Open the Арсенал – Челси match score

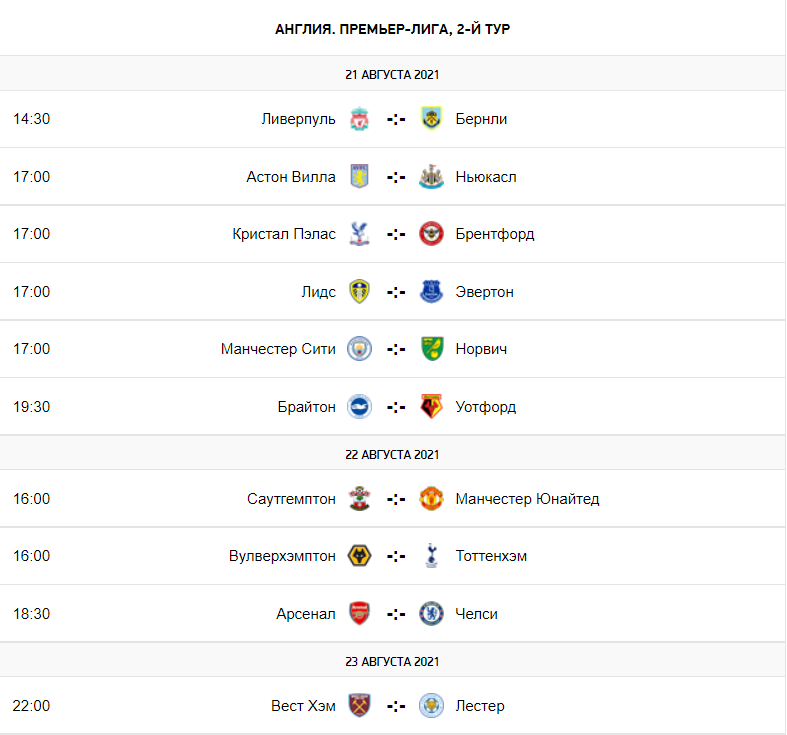click(x=396, y=614)
